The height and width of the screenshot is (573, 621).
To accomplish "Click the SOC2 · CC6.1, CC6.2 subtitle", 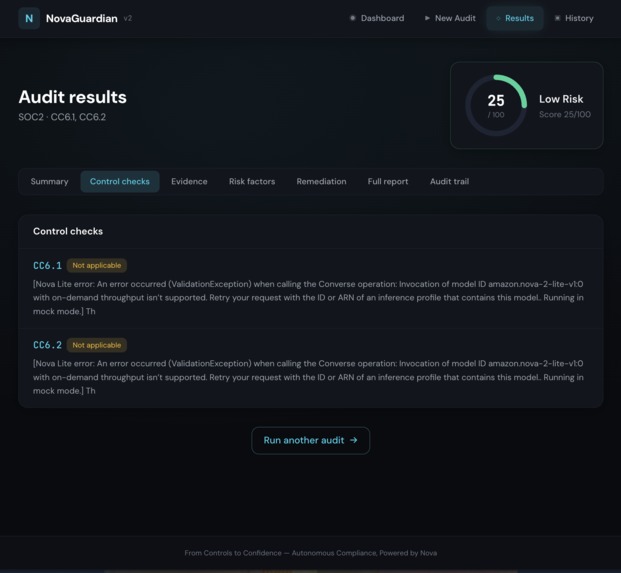I will coord(62,117).
